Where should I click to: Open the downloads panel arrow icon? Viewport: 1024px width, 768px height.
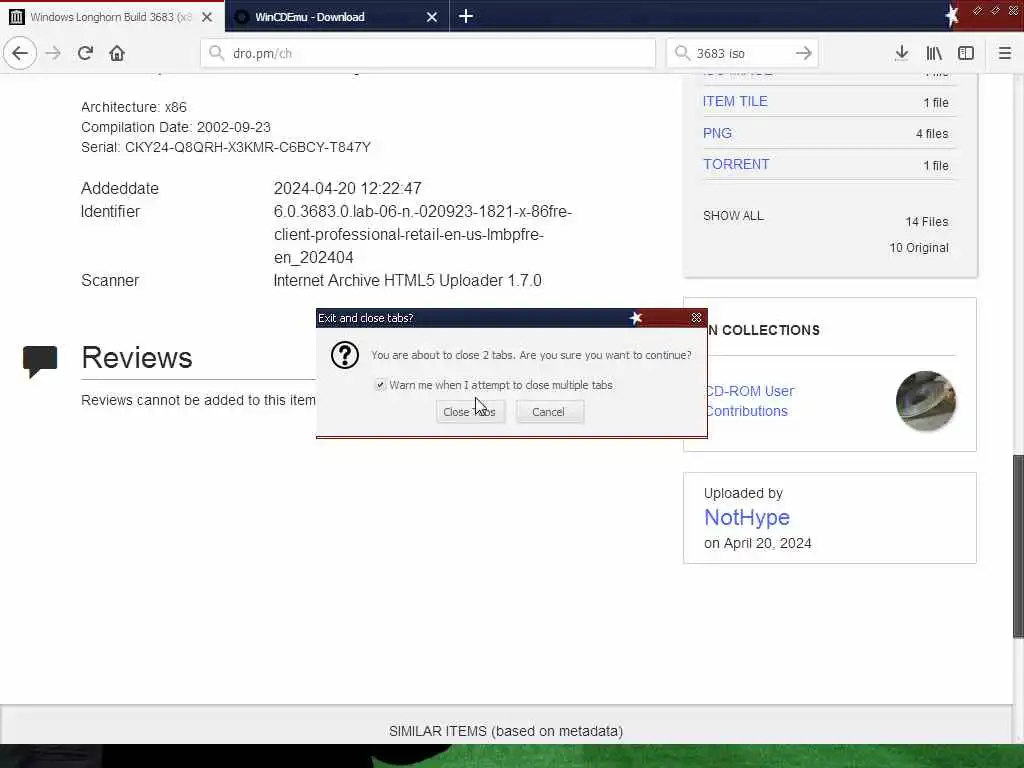[x=901, y=53]
